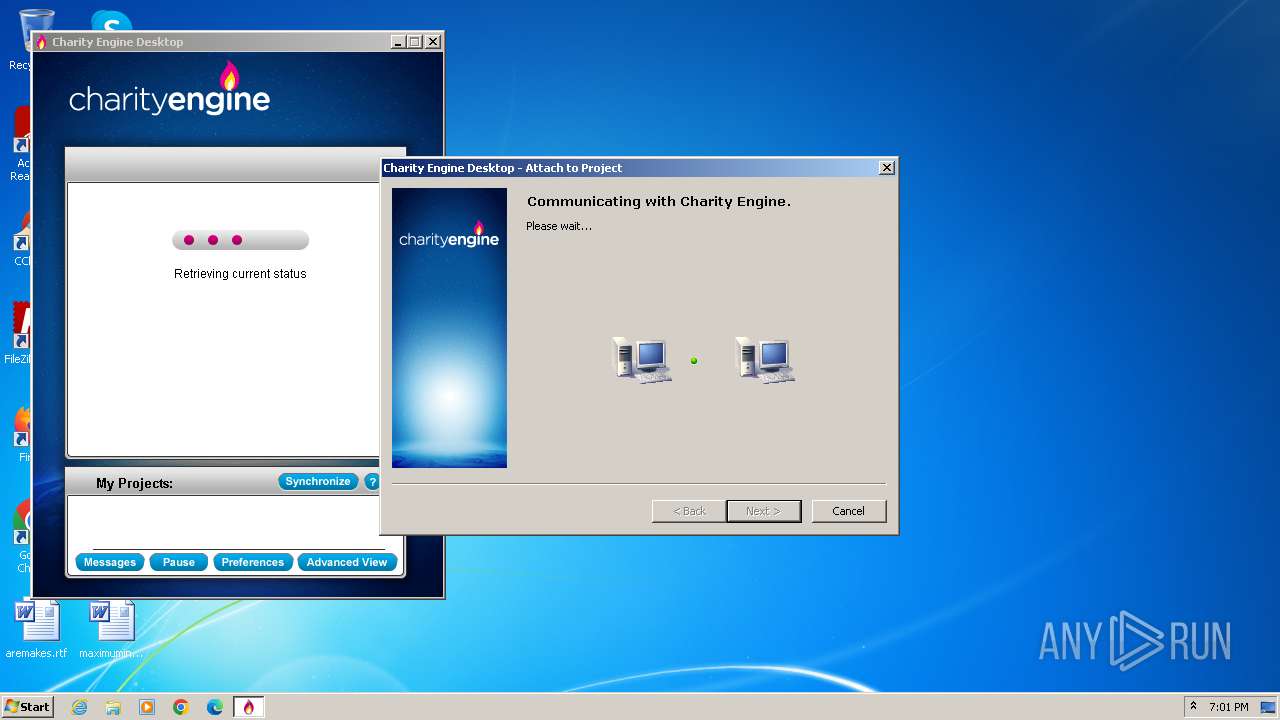Close the Attach to Project dialog
Viewport: 1280px width, 720px height.
886,168
